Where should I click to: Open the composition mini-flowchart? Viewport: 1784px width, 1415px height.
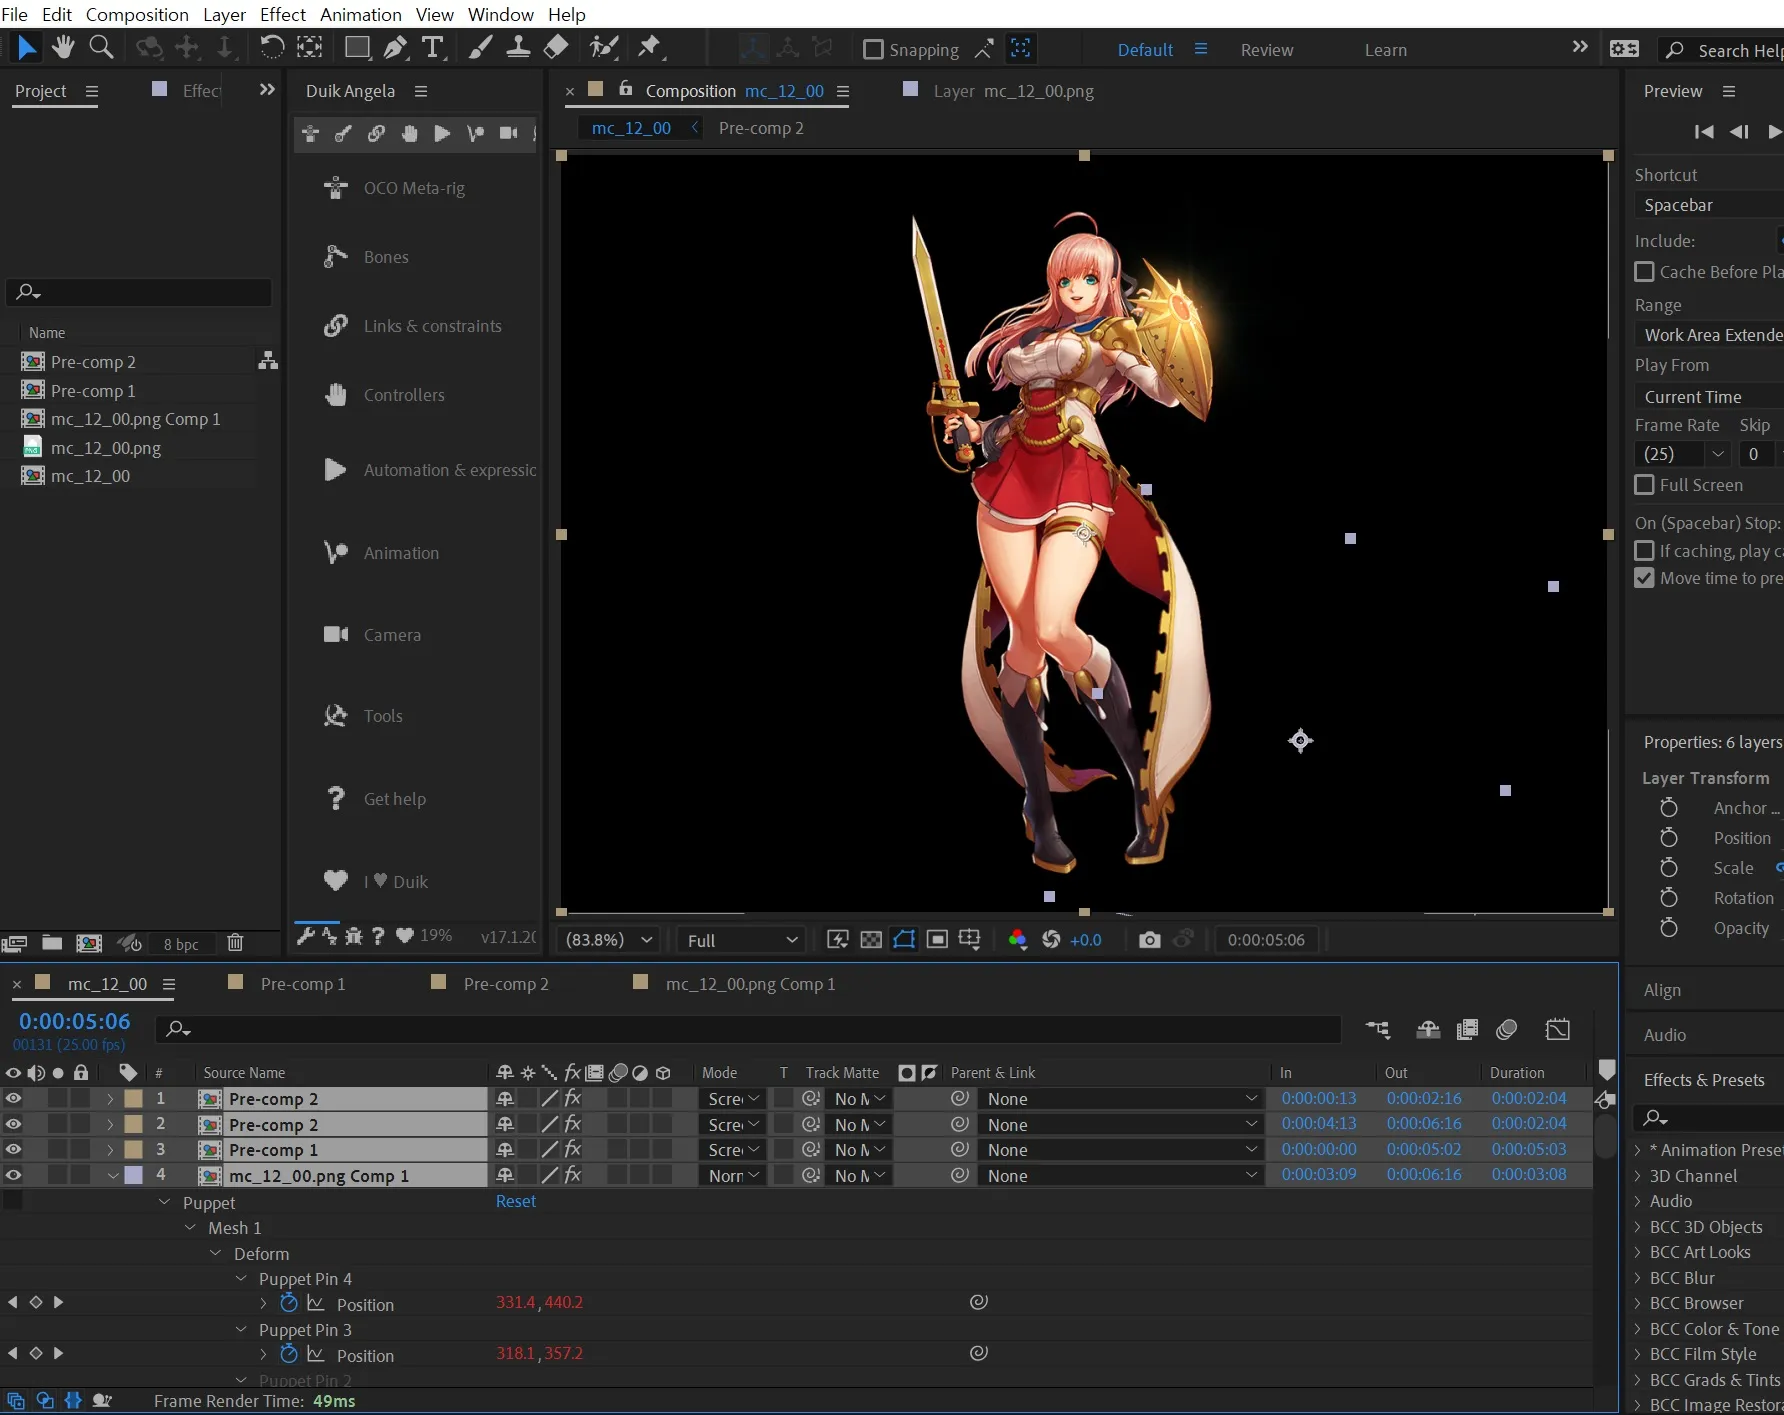(1378, 1030)
